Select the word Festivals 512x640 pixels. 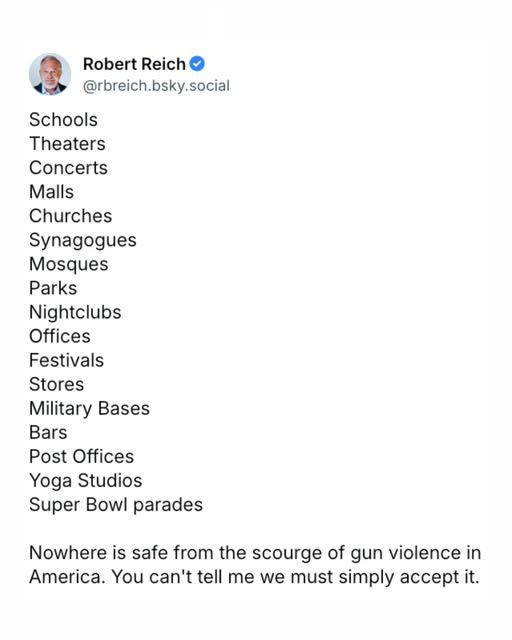point(67,361)
